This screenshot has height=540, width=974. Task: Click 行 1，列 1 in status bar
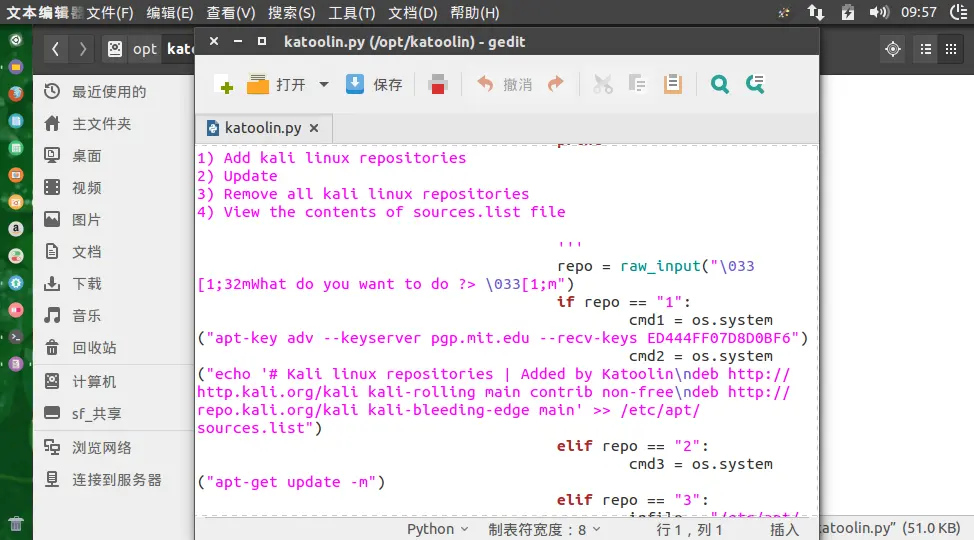point(689,529)
